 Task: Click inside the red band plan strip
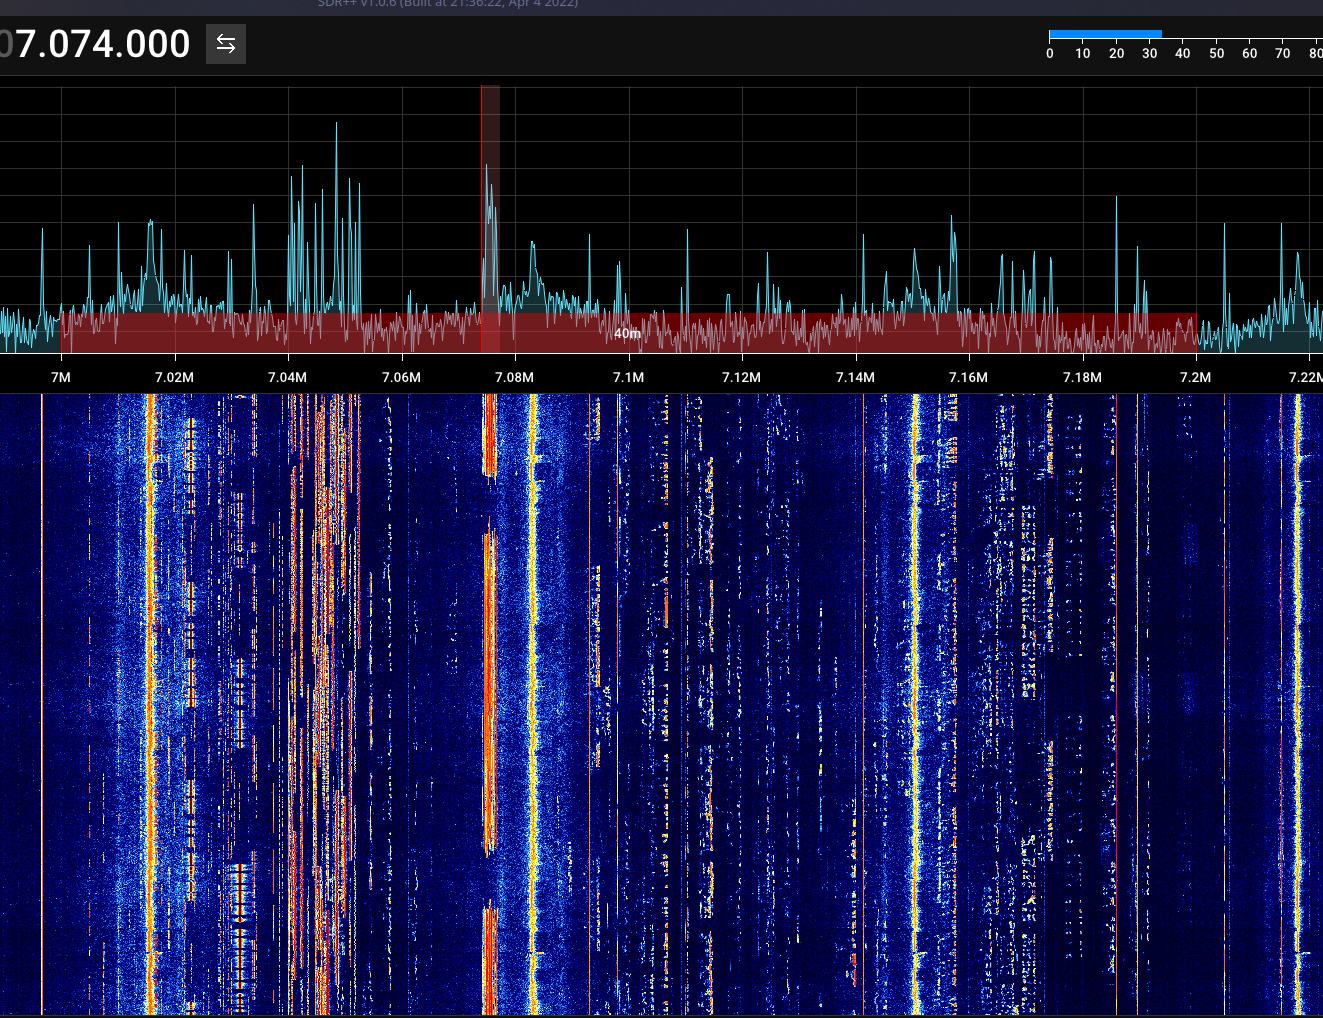tap(800, 335)
